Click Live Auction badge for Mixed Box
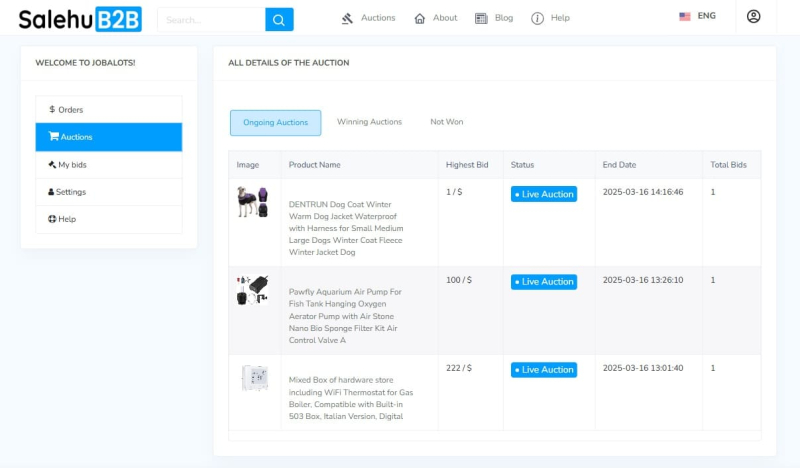The height and width of the screenshot is (468, 800). coord(544,370)
